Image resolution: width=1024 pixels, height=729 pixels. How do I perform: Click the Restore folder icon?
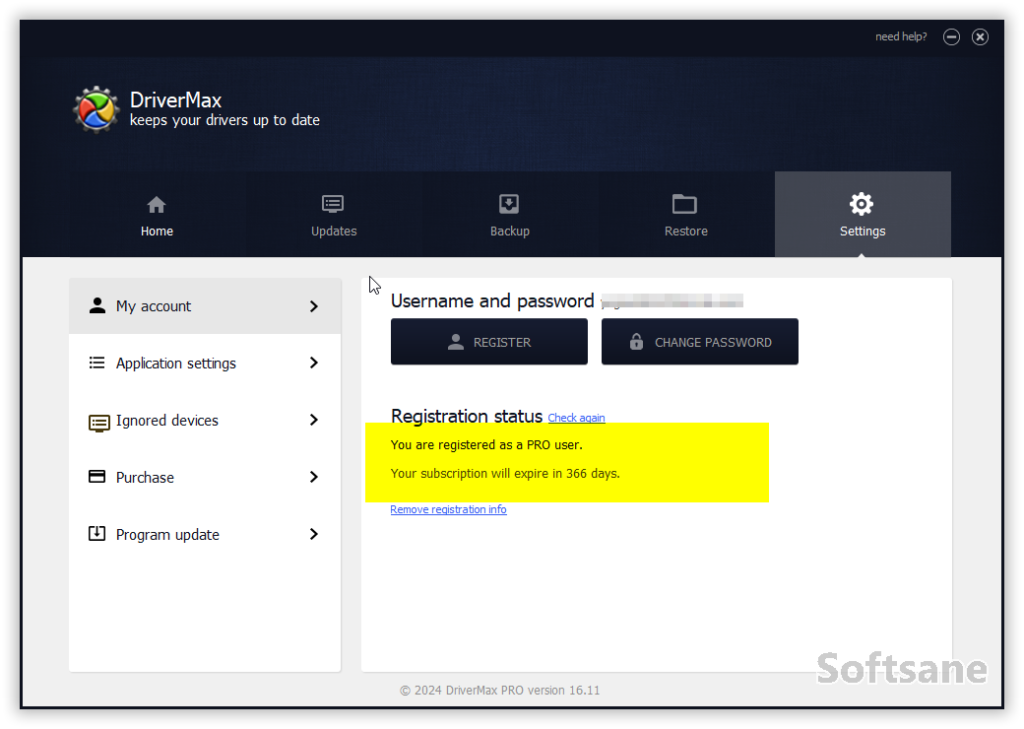pyautogui.click(x=685, y=204)
